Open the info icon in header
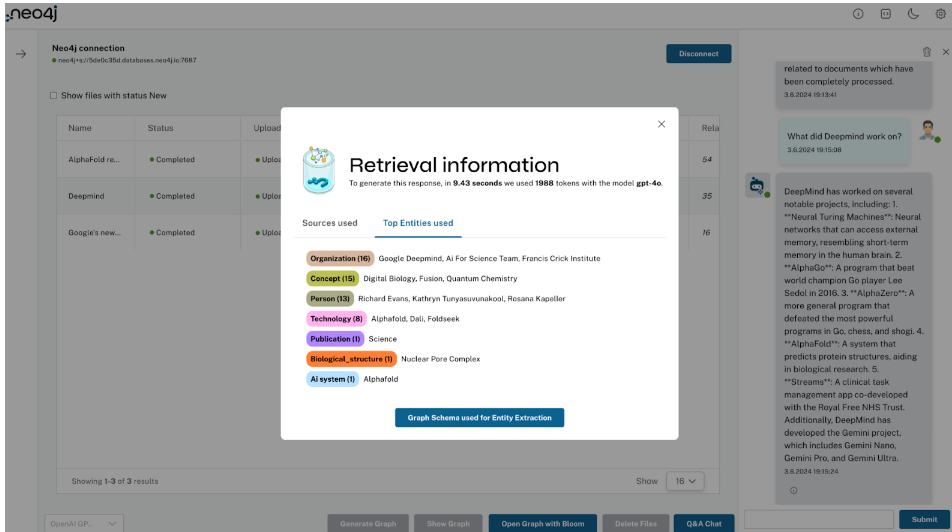Viewport: 952px width, 532px height. (x=858, y=14)
